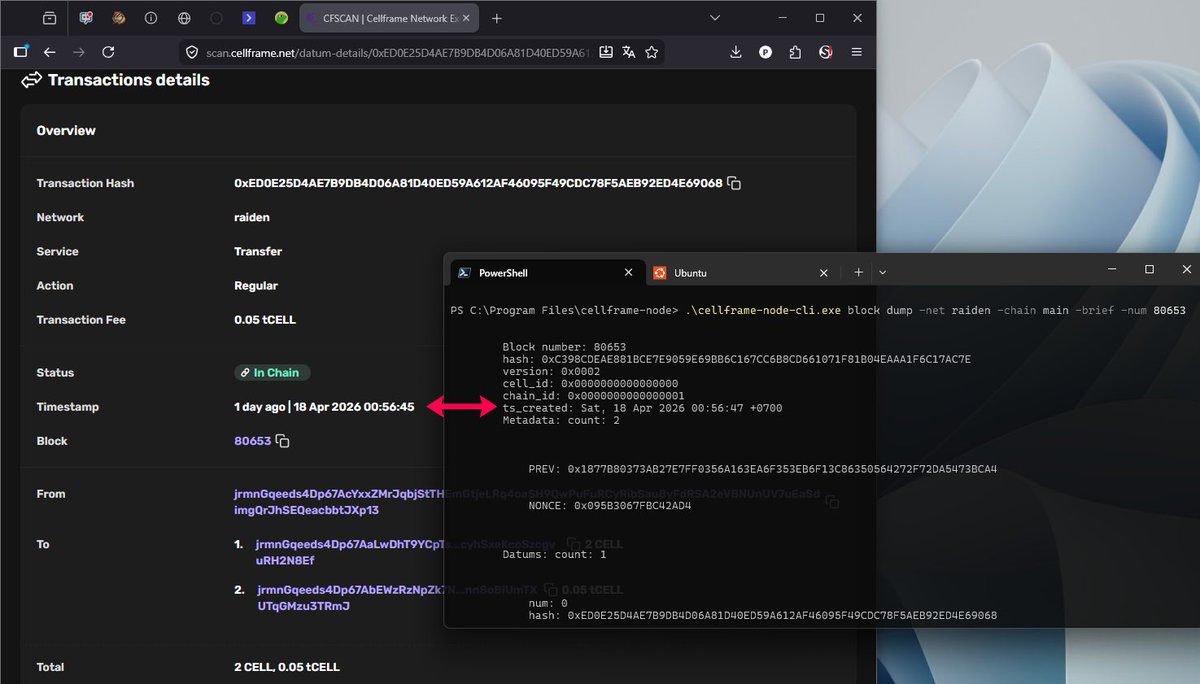Bookmark this page with the star icon
This screenshot has height=684, width=1200.
pyautogui.click(x=652, y=52)
